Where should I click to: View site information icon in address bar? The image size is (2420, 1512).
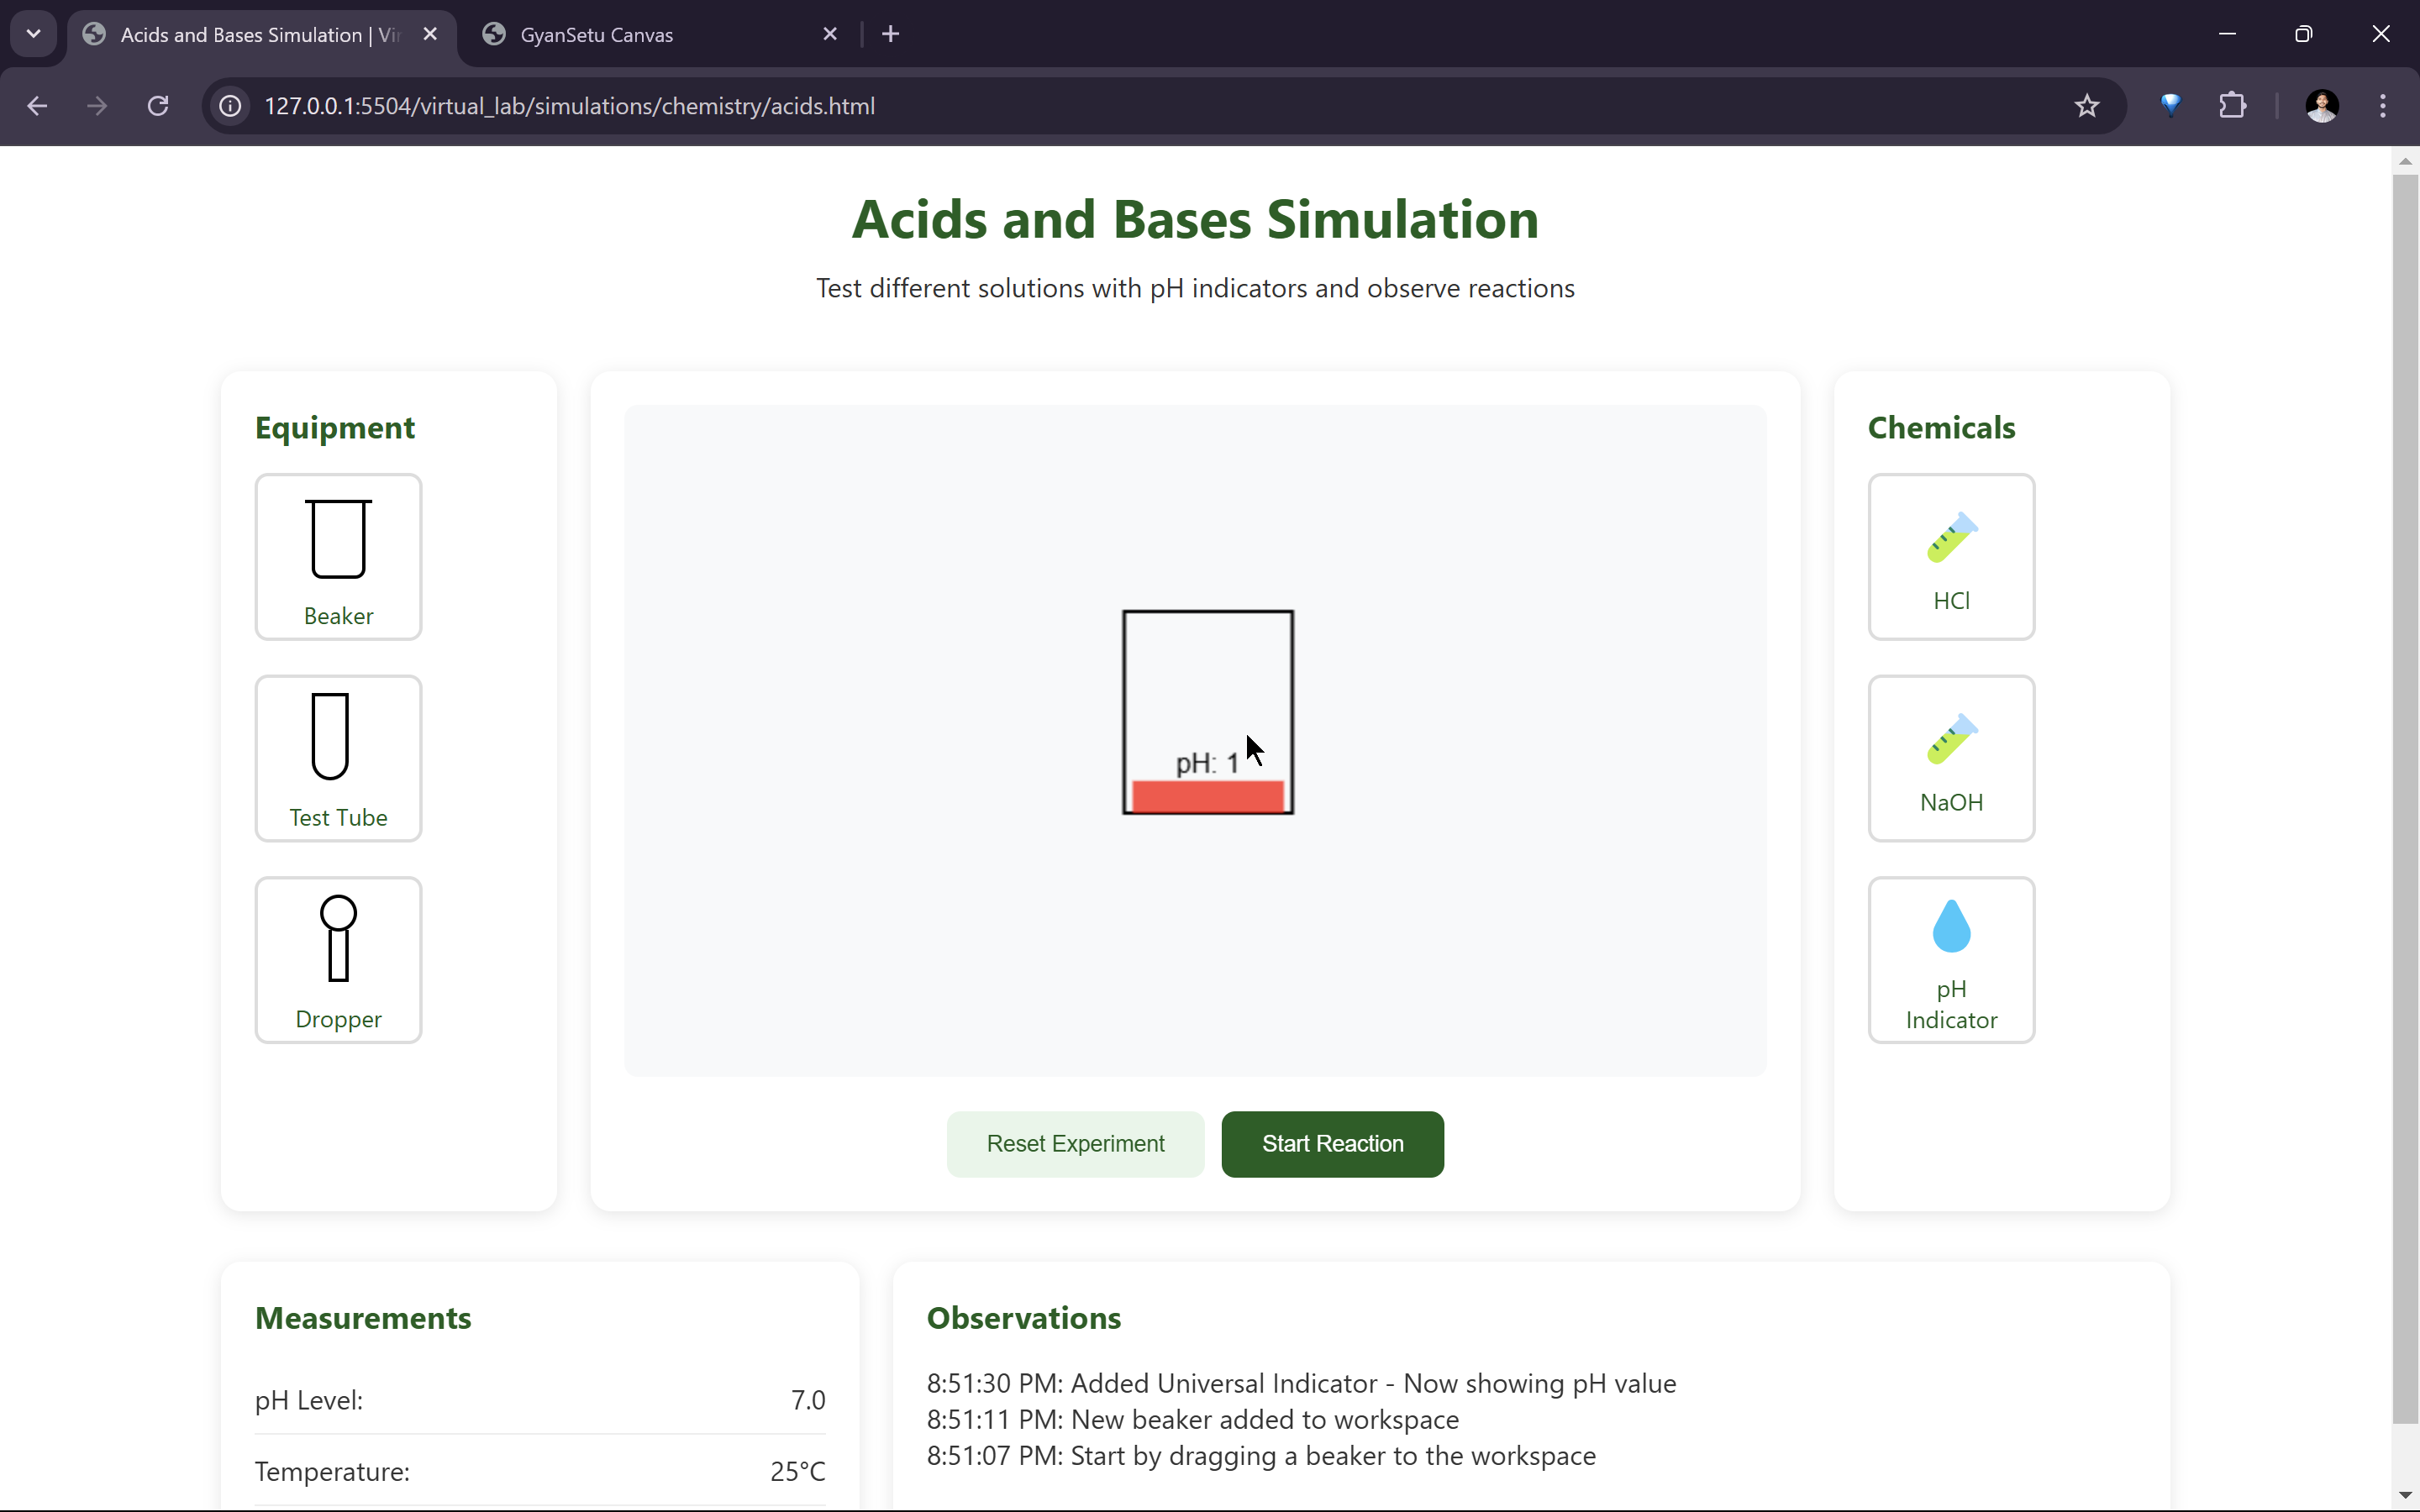(x=231, y=106)
